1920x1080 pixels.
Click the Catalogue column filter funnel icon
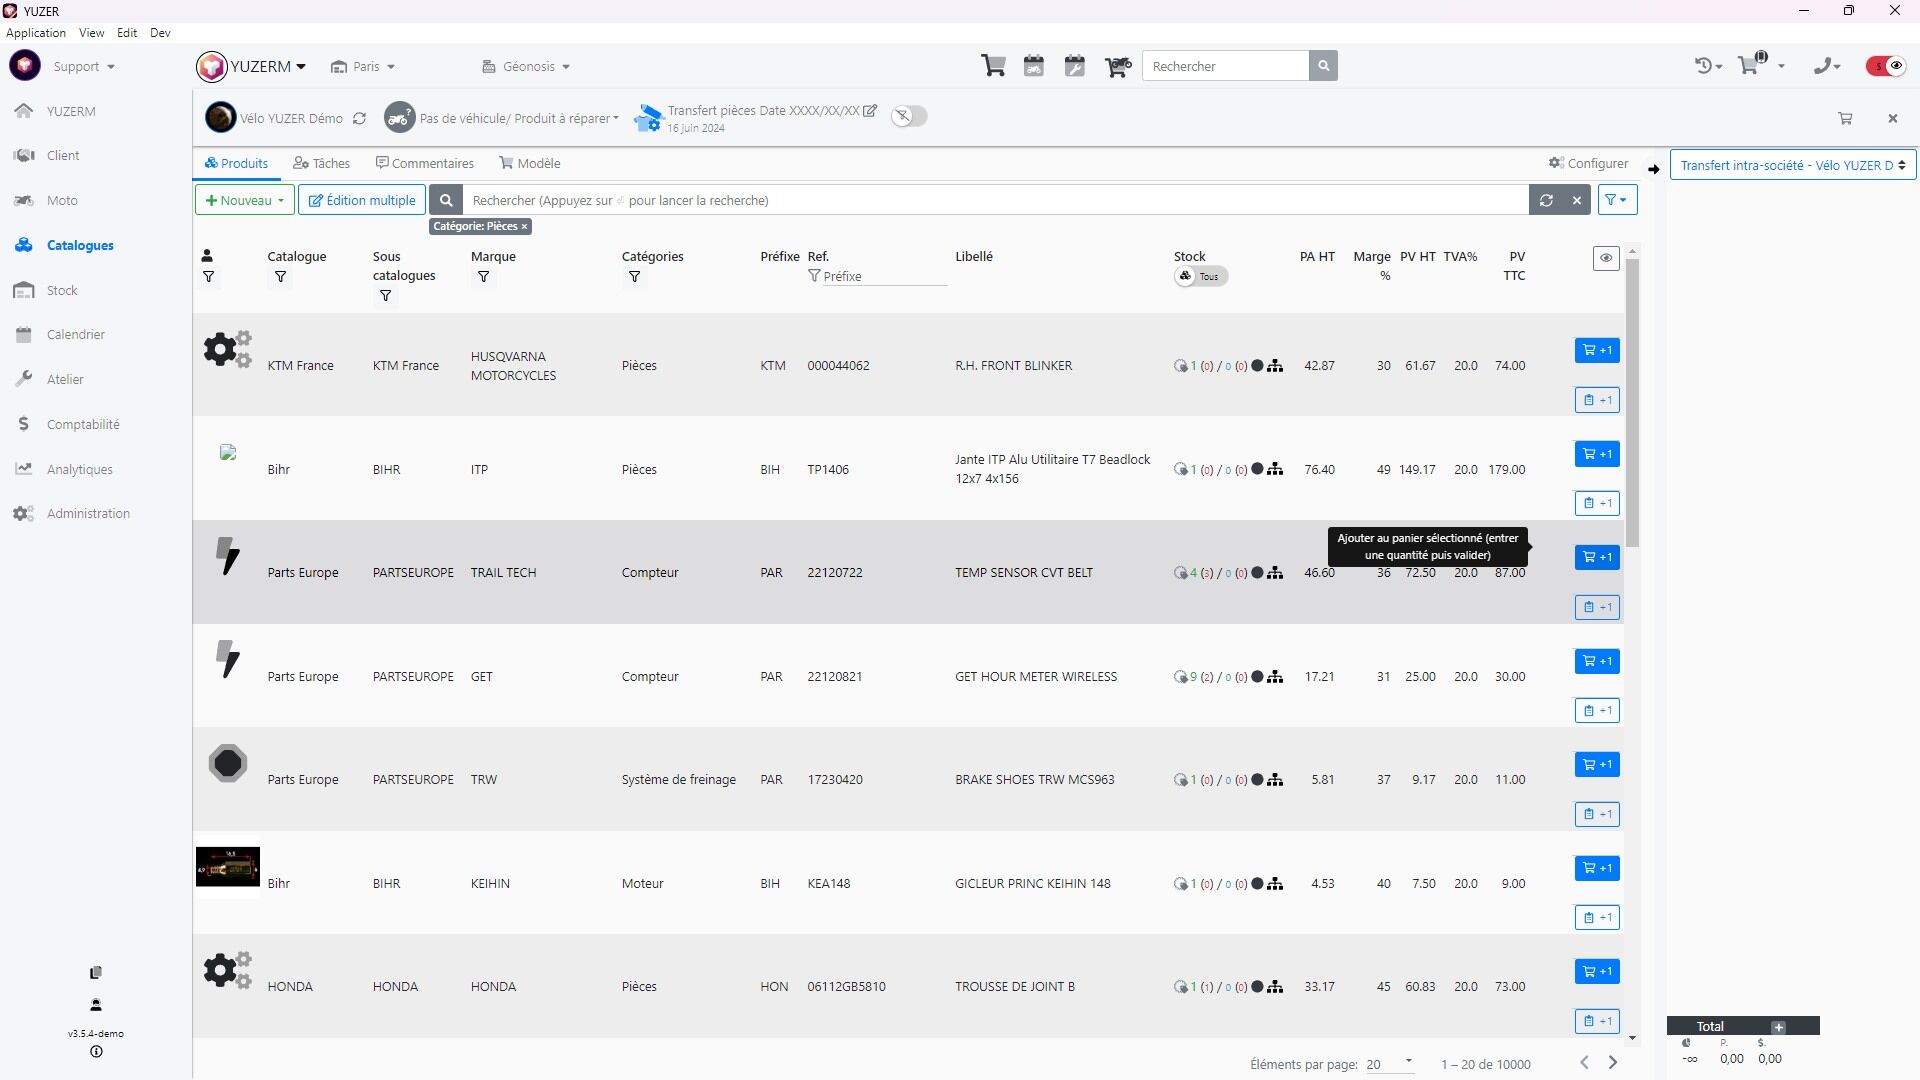(x=281, y=277)
